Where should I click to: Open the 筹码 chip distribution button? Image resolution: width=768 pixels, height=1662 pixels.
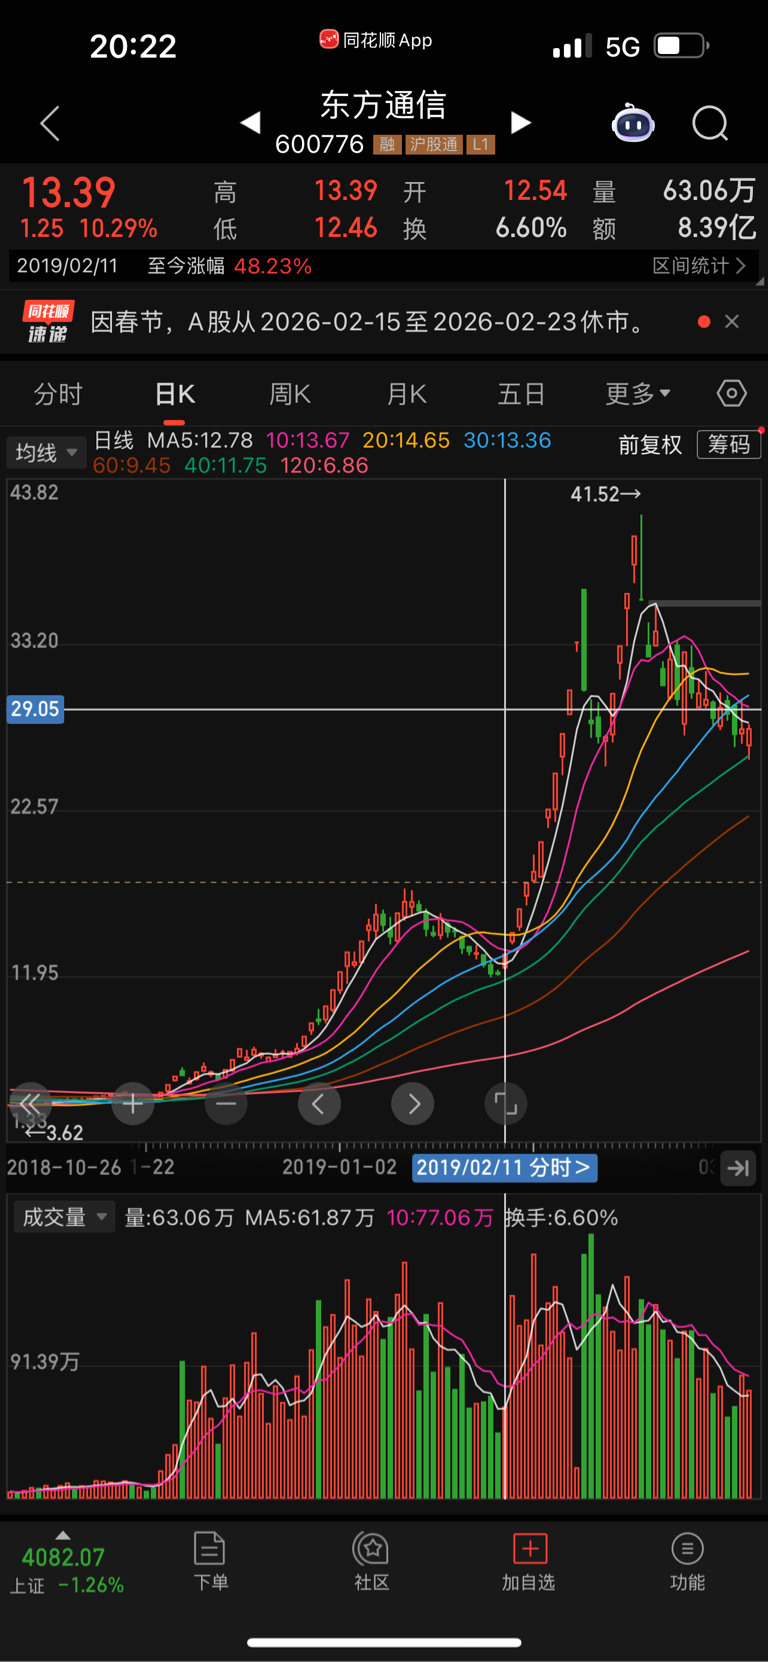(729, 445)
